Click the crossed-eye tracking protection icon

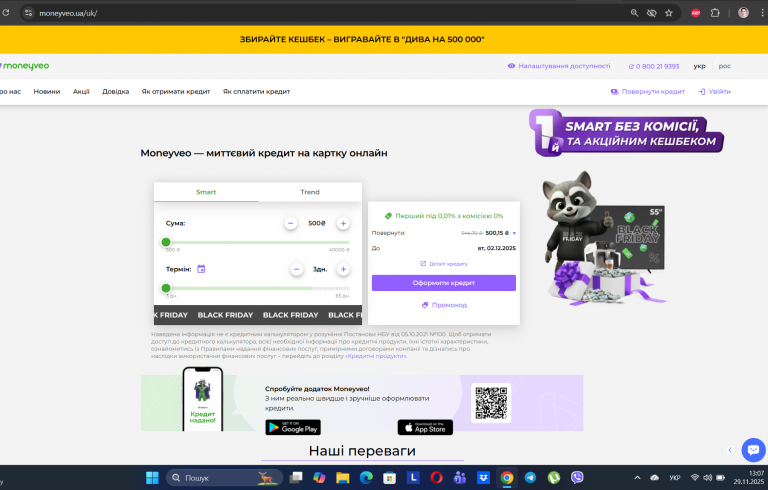click(651, 13)
